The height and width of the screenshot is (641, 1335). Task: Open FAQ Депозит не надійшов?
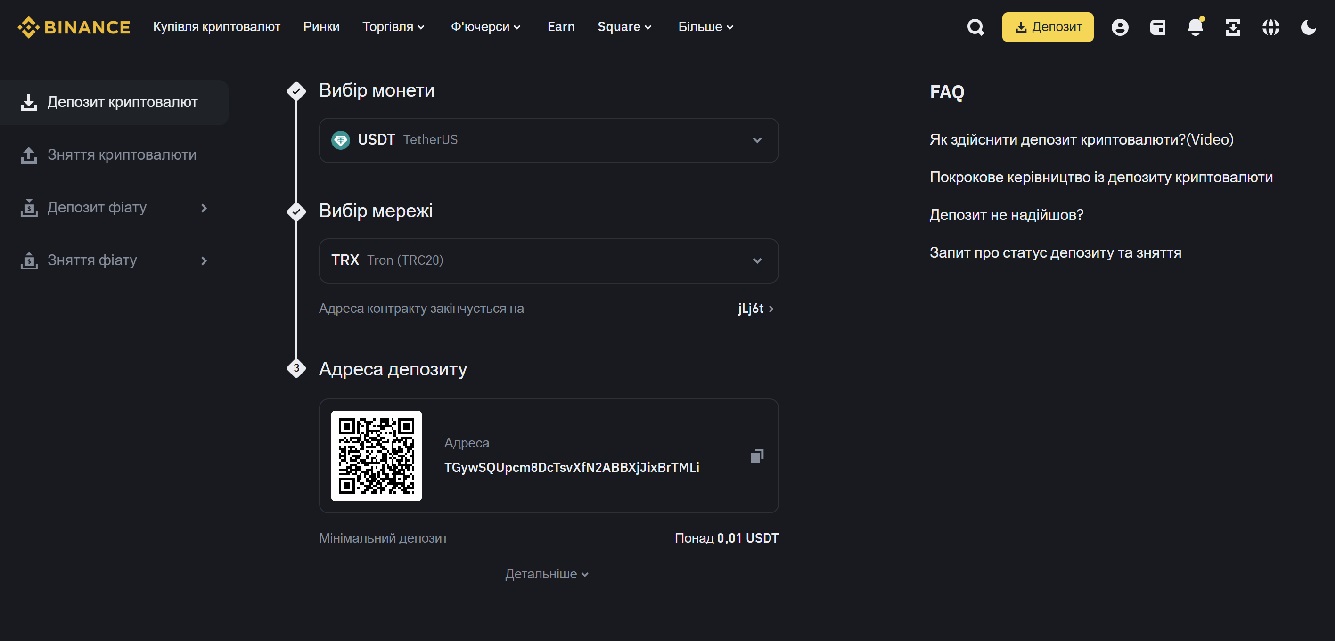1007,215
